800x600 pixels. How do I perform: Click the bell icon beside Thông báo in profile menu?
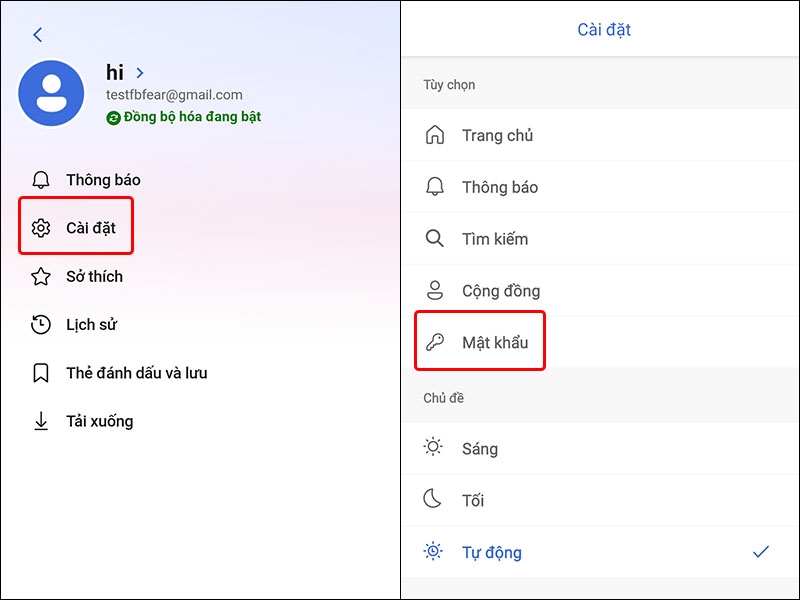tap(41, 180)
